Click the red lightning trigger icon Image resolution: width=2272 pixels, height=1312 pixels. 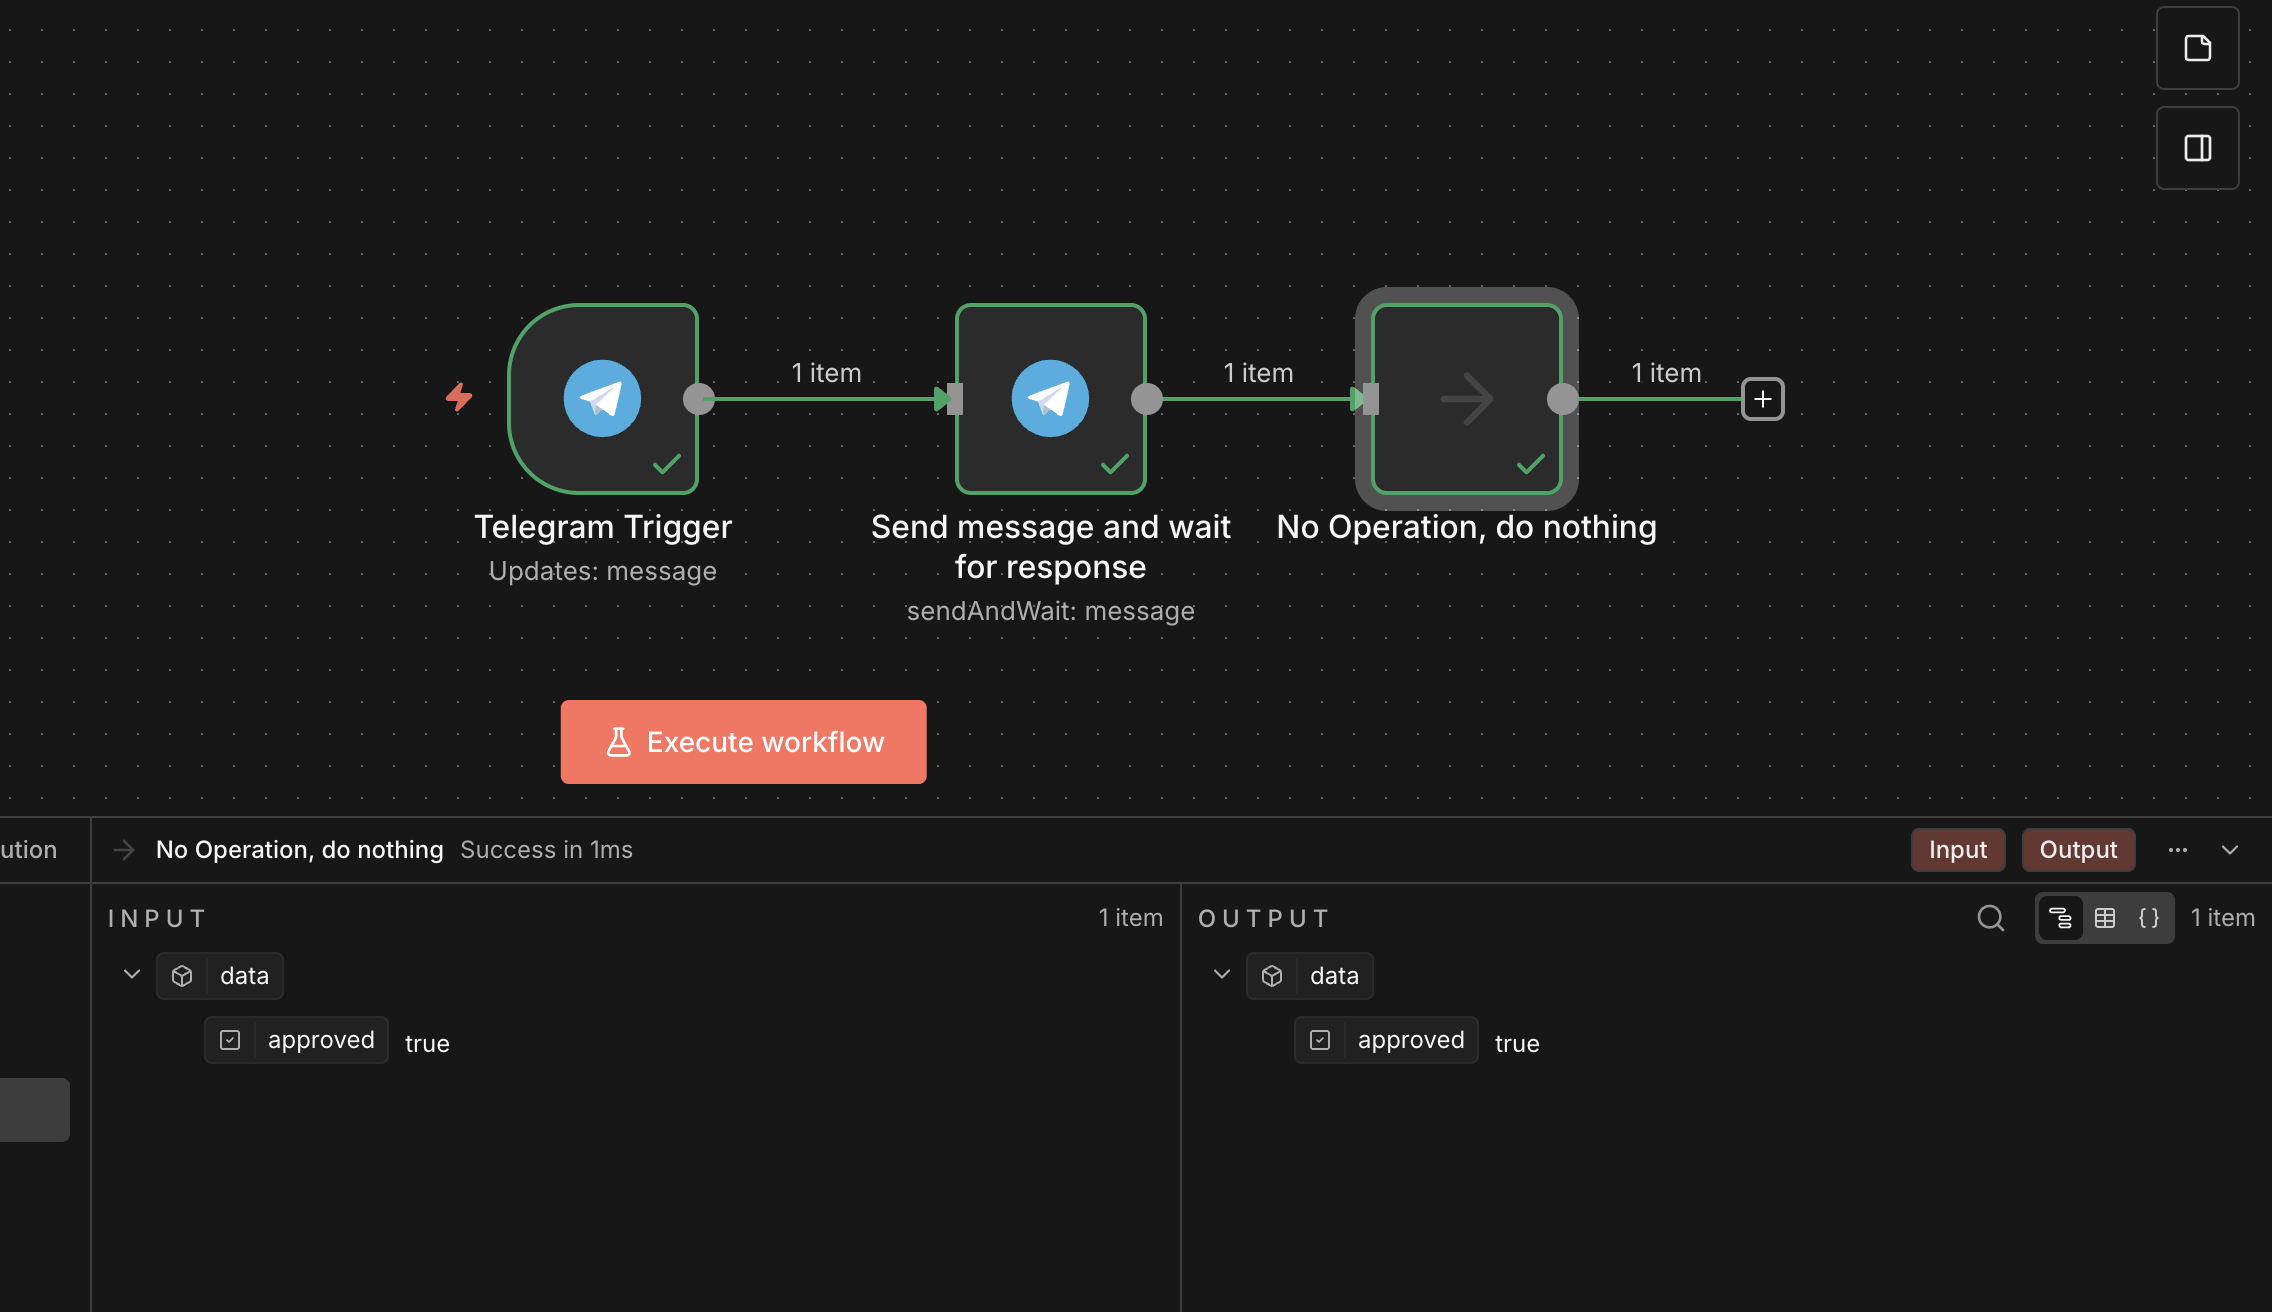pos(459,397)
